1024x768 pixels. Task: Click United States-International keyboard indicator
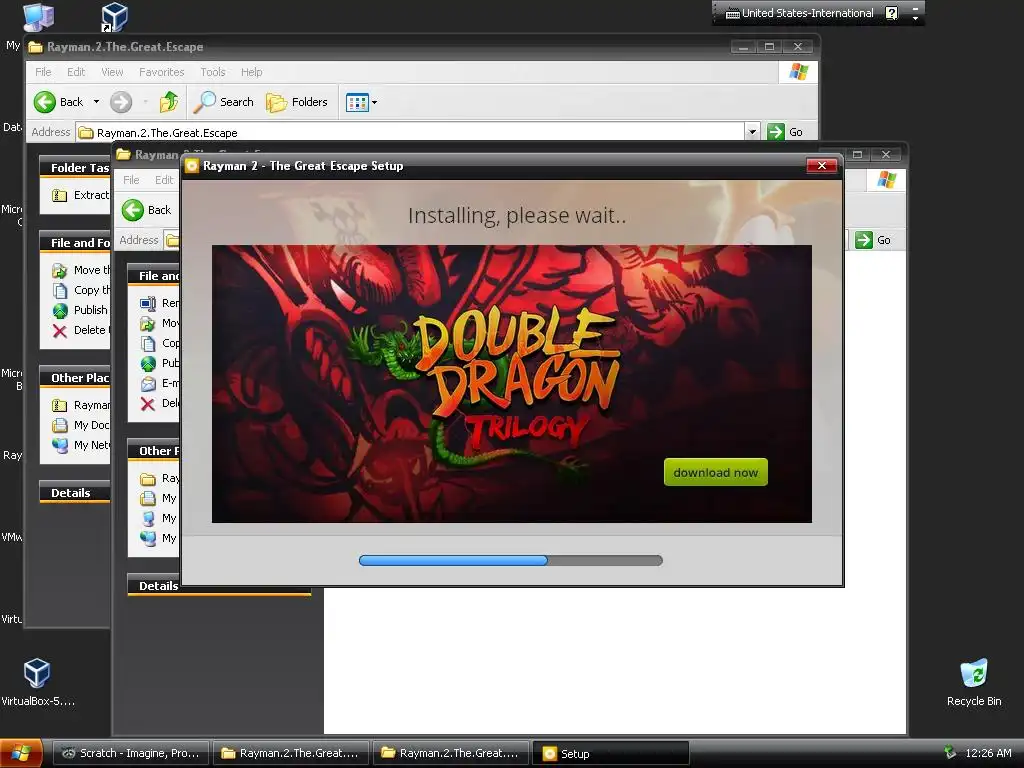pos(799,13)
